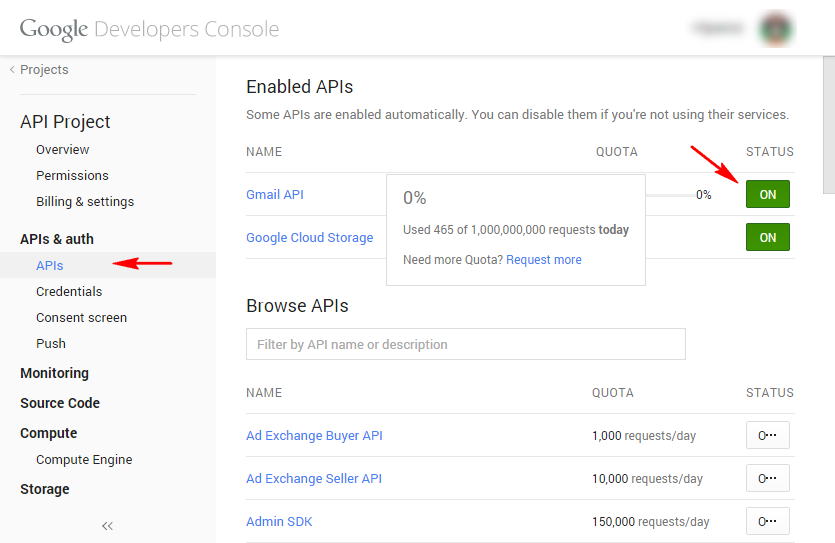Open Compute Engine in the sidebar
835x543 pixels.
coord(84,459)
